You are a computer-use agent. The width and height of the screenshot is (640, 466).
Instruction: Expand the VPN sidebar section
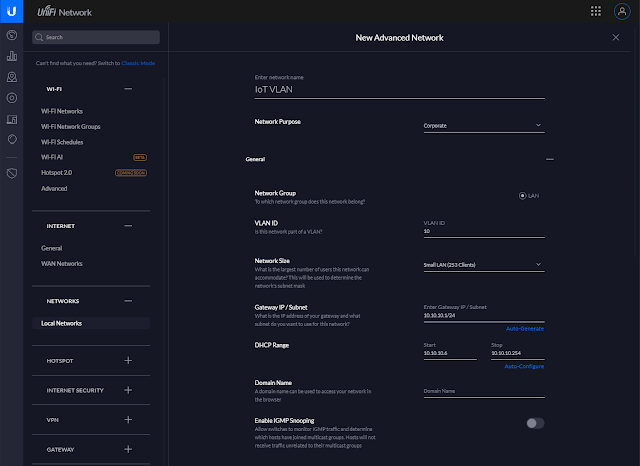point(128,419)
